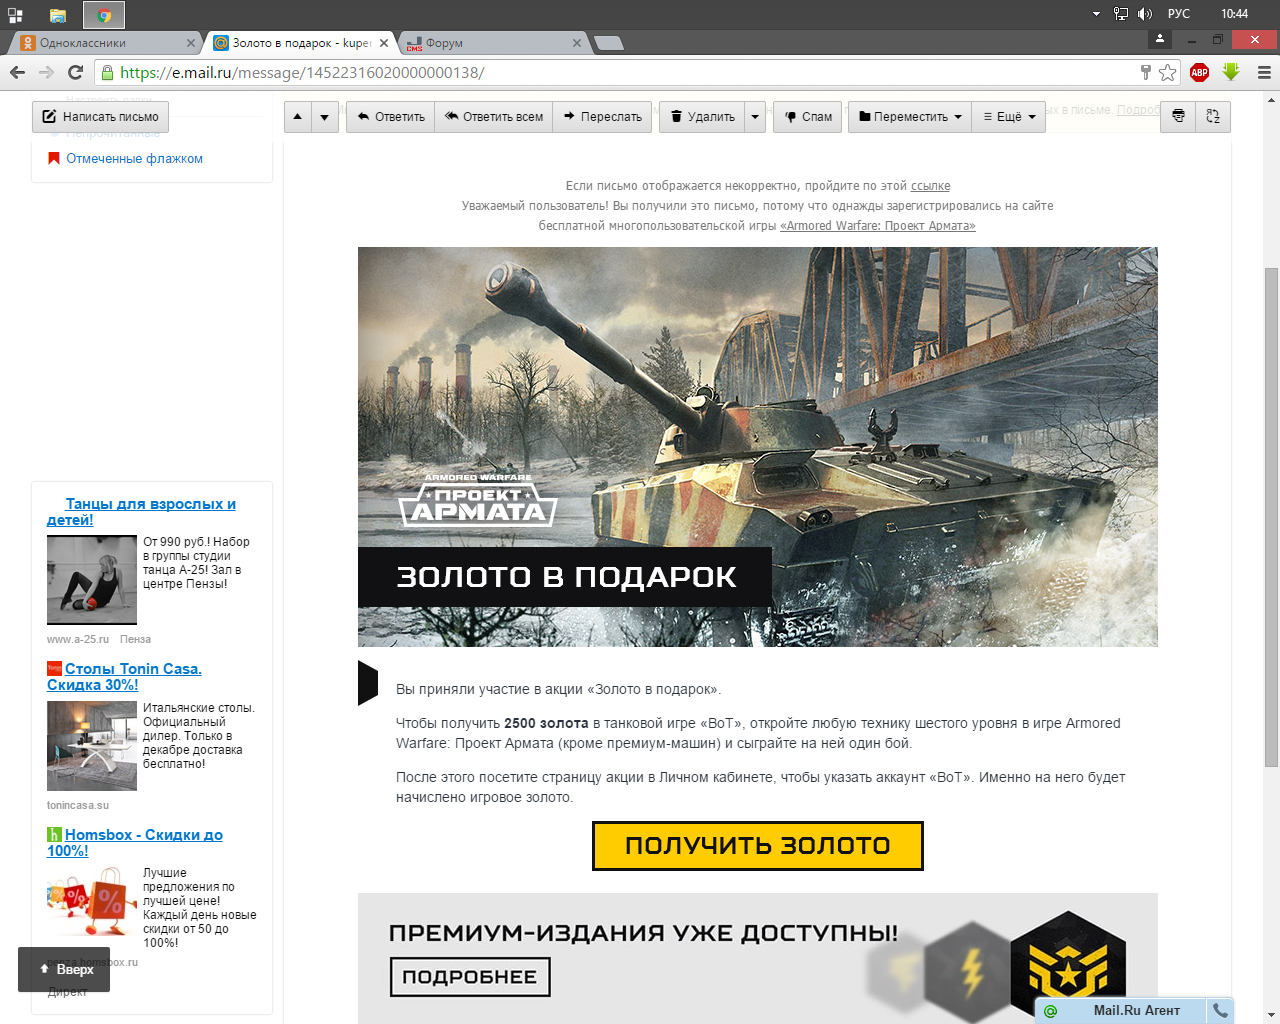
Task: Click the ПОДРОБНЕЕ button
Action: point(470,977)
